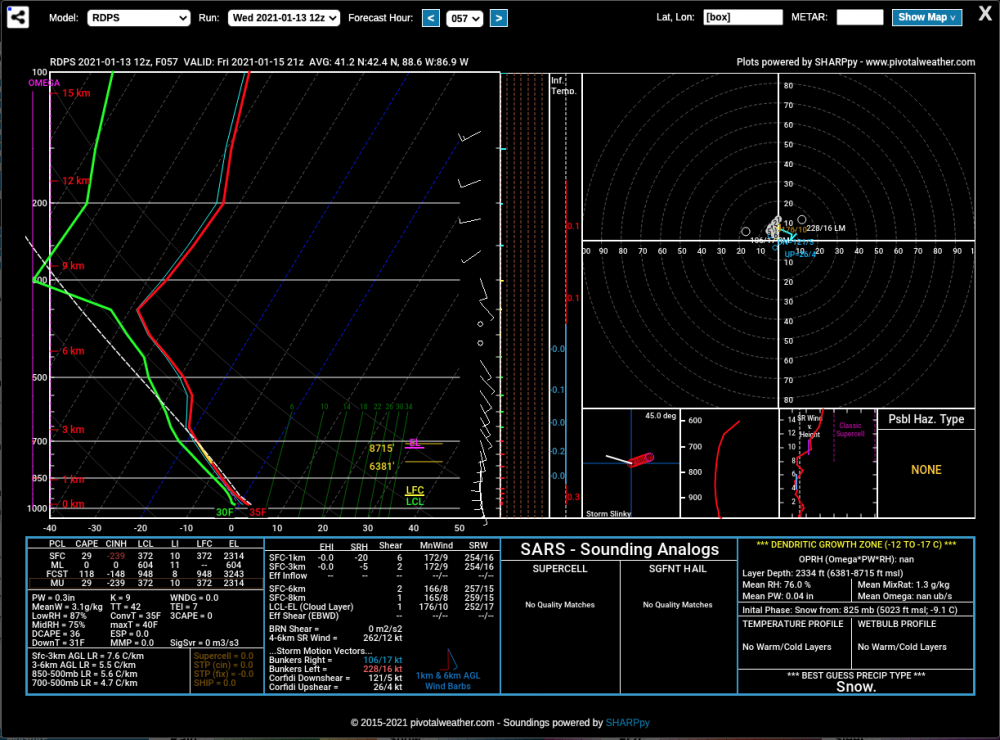Select the SUPERCELL analogs column header
The height and width of the screenshot is (740, 1000).
coord(560,568)
